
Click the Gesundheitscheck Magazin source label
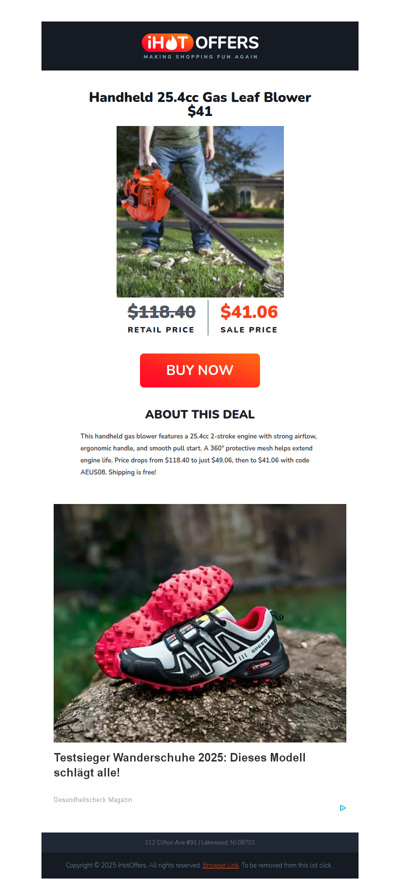[93, 799]
